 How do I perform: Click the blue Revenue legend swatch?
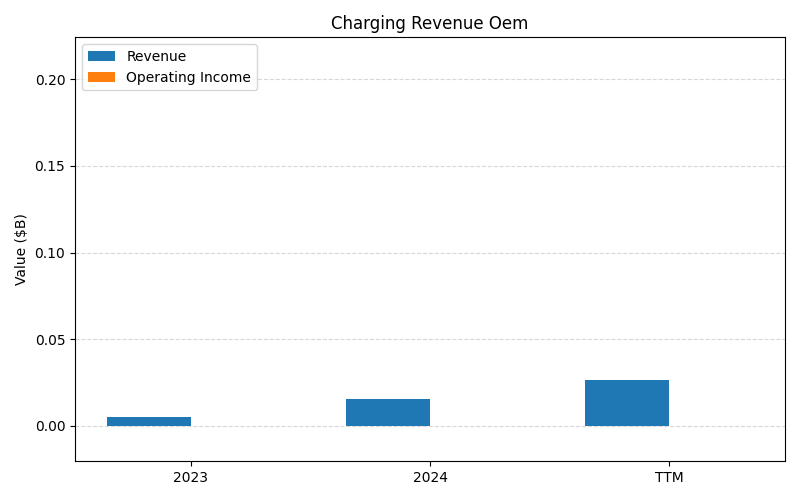pos(102,56)
